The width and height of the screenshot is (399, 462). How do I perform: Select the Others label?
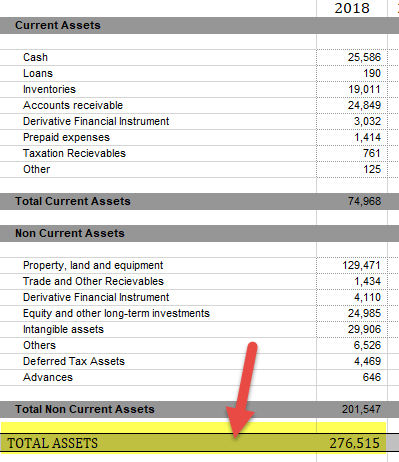[39, 345]
